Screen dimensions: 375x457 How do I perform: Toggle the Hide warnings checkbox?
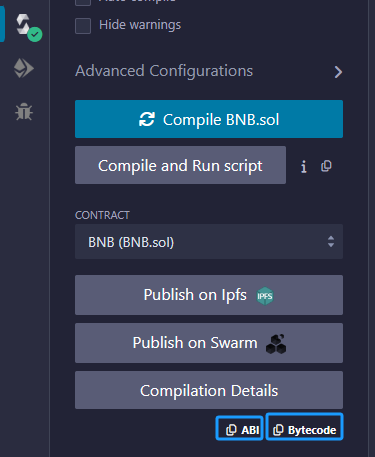coord(83,26)
